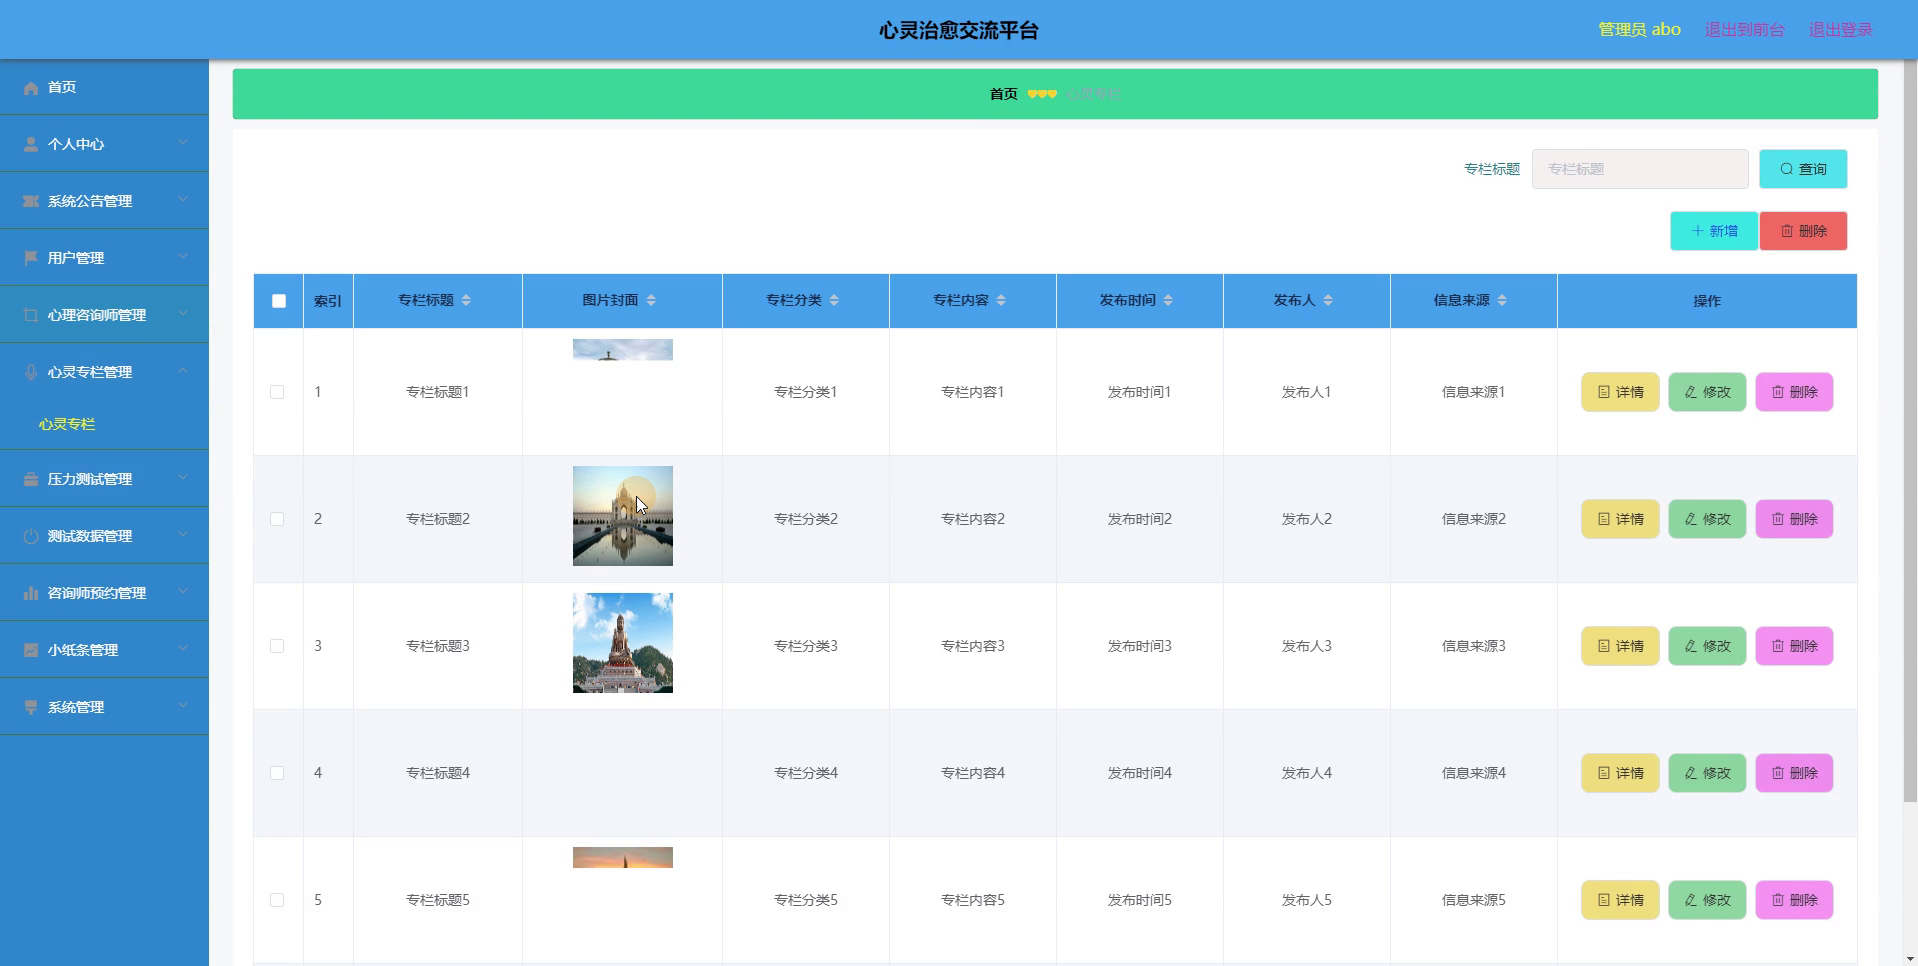Open 详情 for row 专栏标题5
The width and height of the screenshot is (1918, 966).
pyautogui.click(x=1620, y=900)
